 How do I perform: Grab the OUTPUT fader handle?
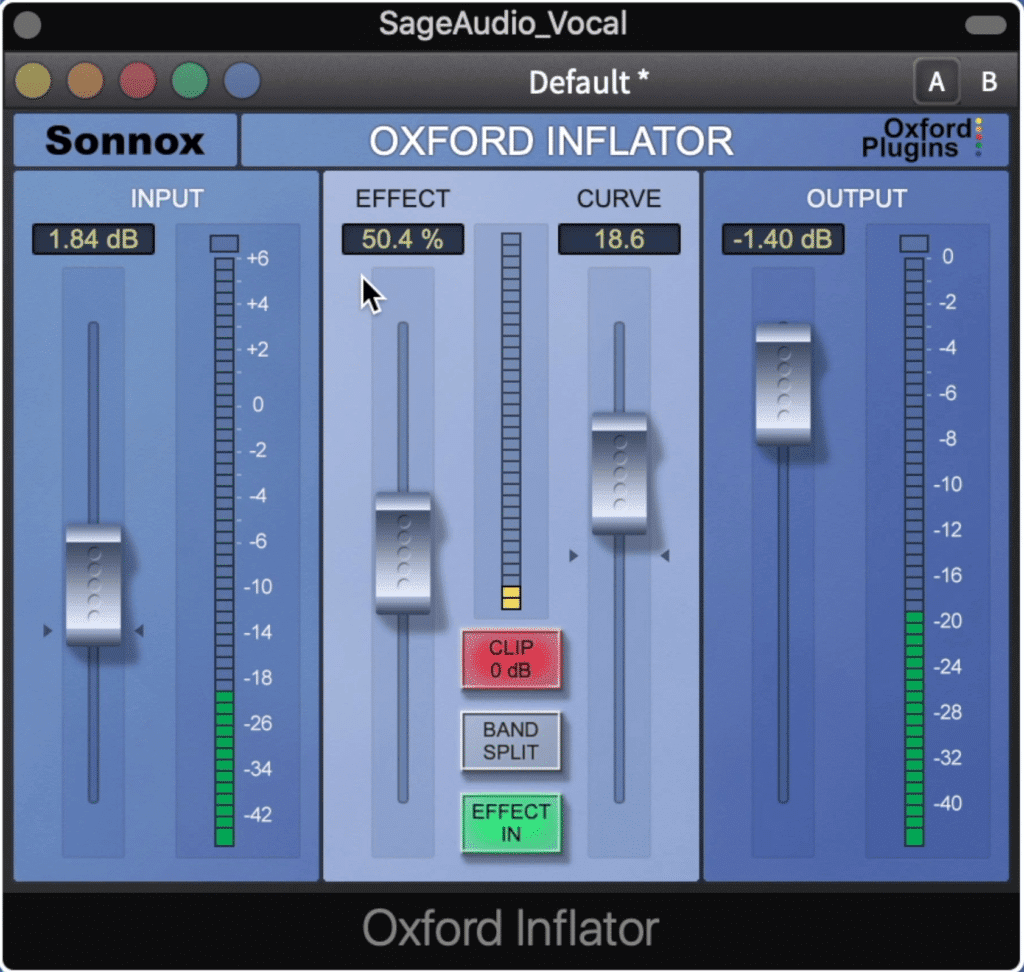(x=783, y=384)
